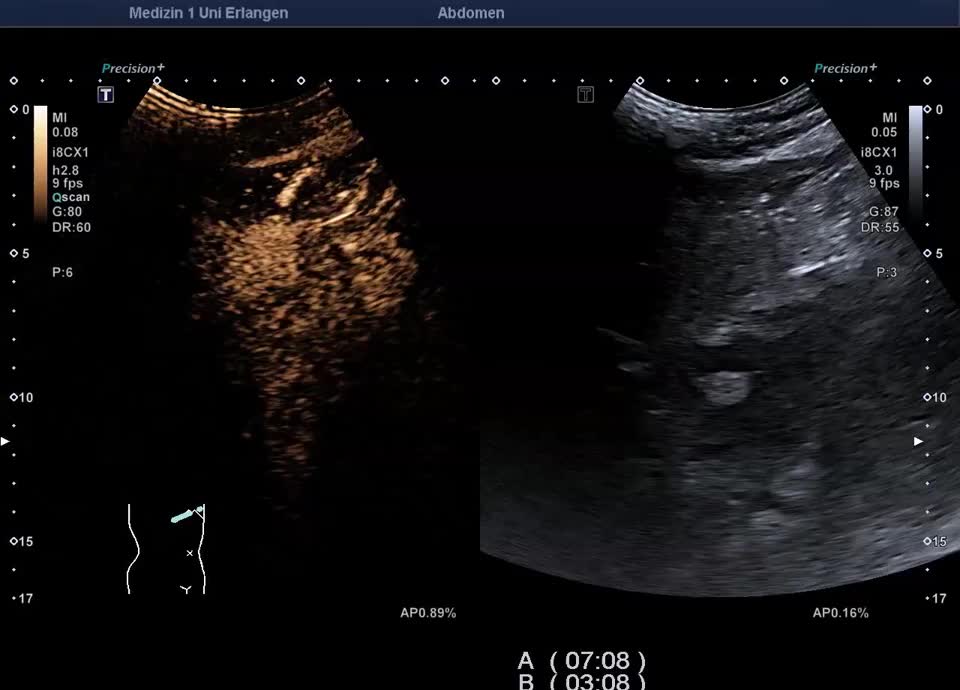960x690 pixels.
Task: Click the left focus position arrow marker
Action: (6, 441)
